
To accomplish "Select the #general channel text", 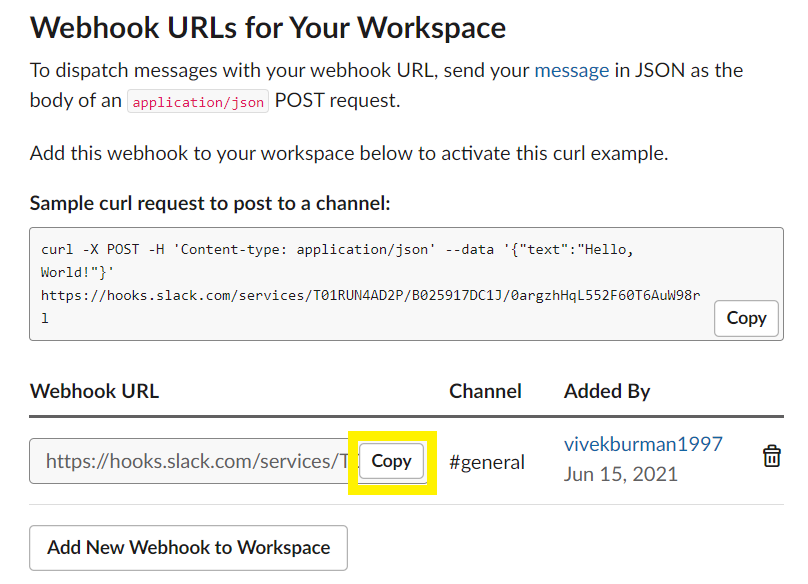I will [x=486, y=462].
